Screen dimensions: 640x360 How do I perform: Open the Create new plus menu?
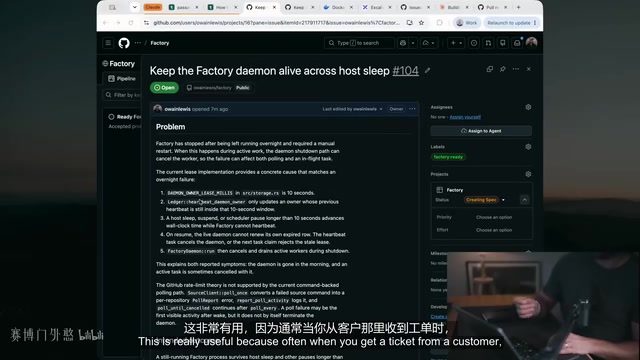(456, 43)
